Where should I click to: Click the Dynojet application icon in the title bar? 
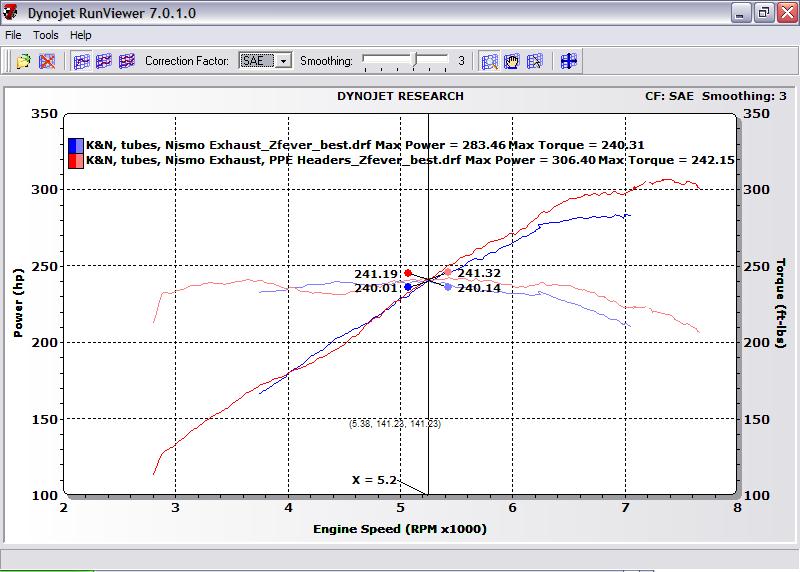click(x=10, y=12)
